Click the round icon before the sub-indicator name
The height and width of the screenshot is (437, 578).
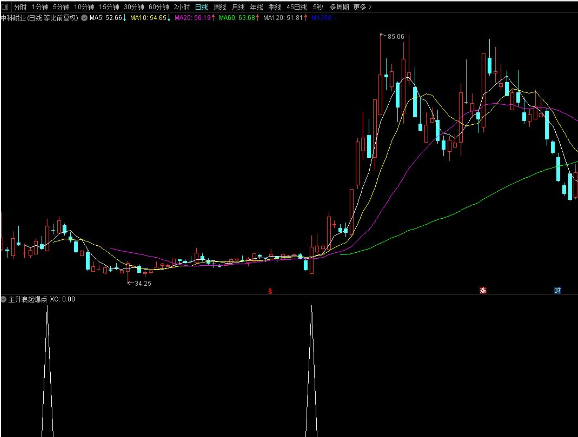coord(4,299)
